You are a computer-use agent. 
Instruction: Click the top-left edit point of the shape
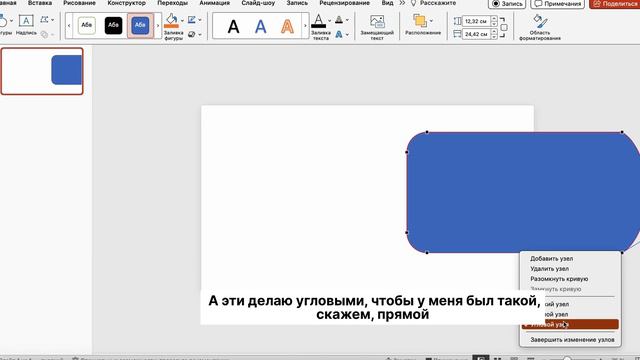427,132
